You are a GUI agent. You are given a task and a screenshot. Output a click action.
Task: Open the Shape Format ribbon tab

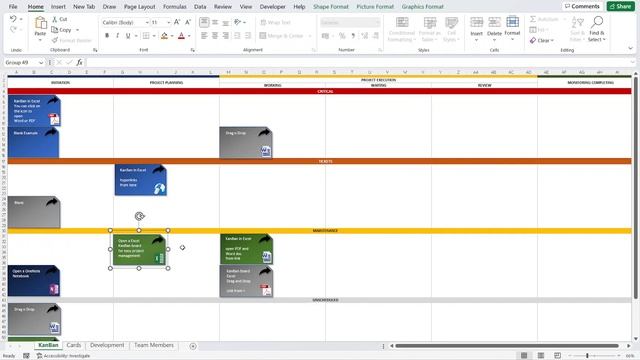pyautogui.click(x=331, y=7)
